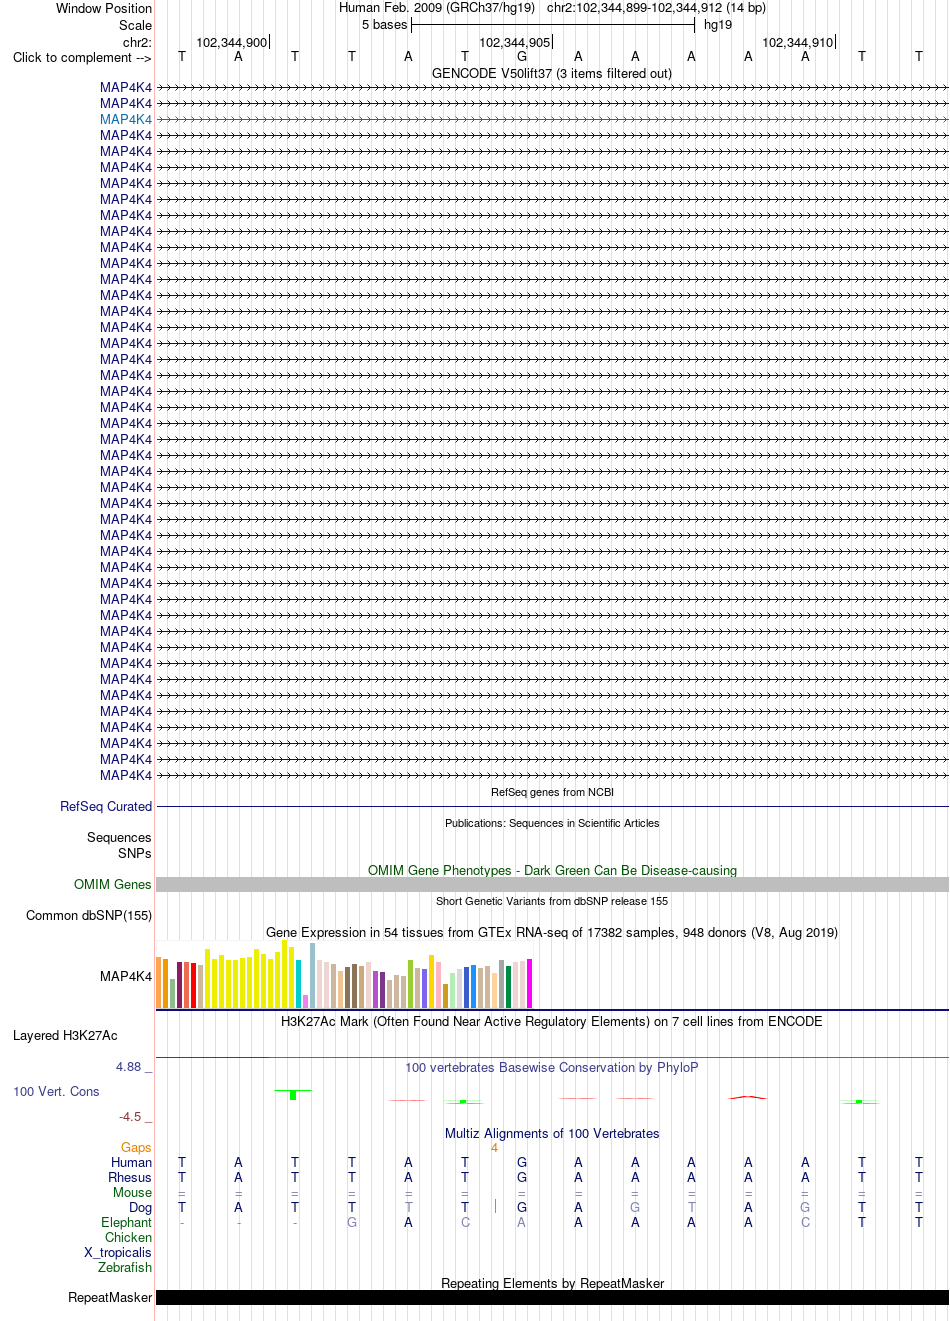Viewport: 950px width, 1321px height.
Task: Click the 'Dog' alignment row label
Action: pyautogui.click(x=140, y=1208)
